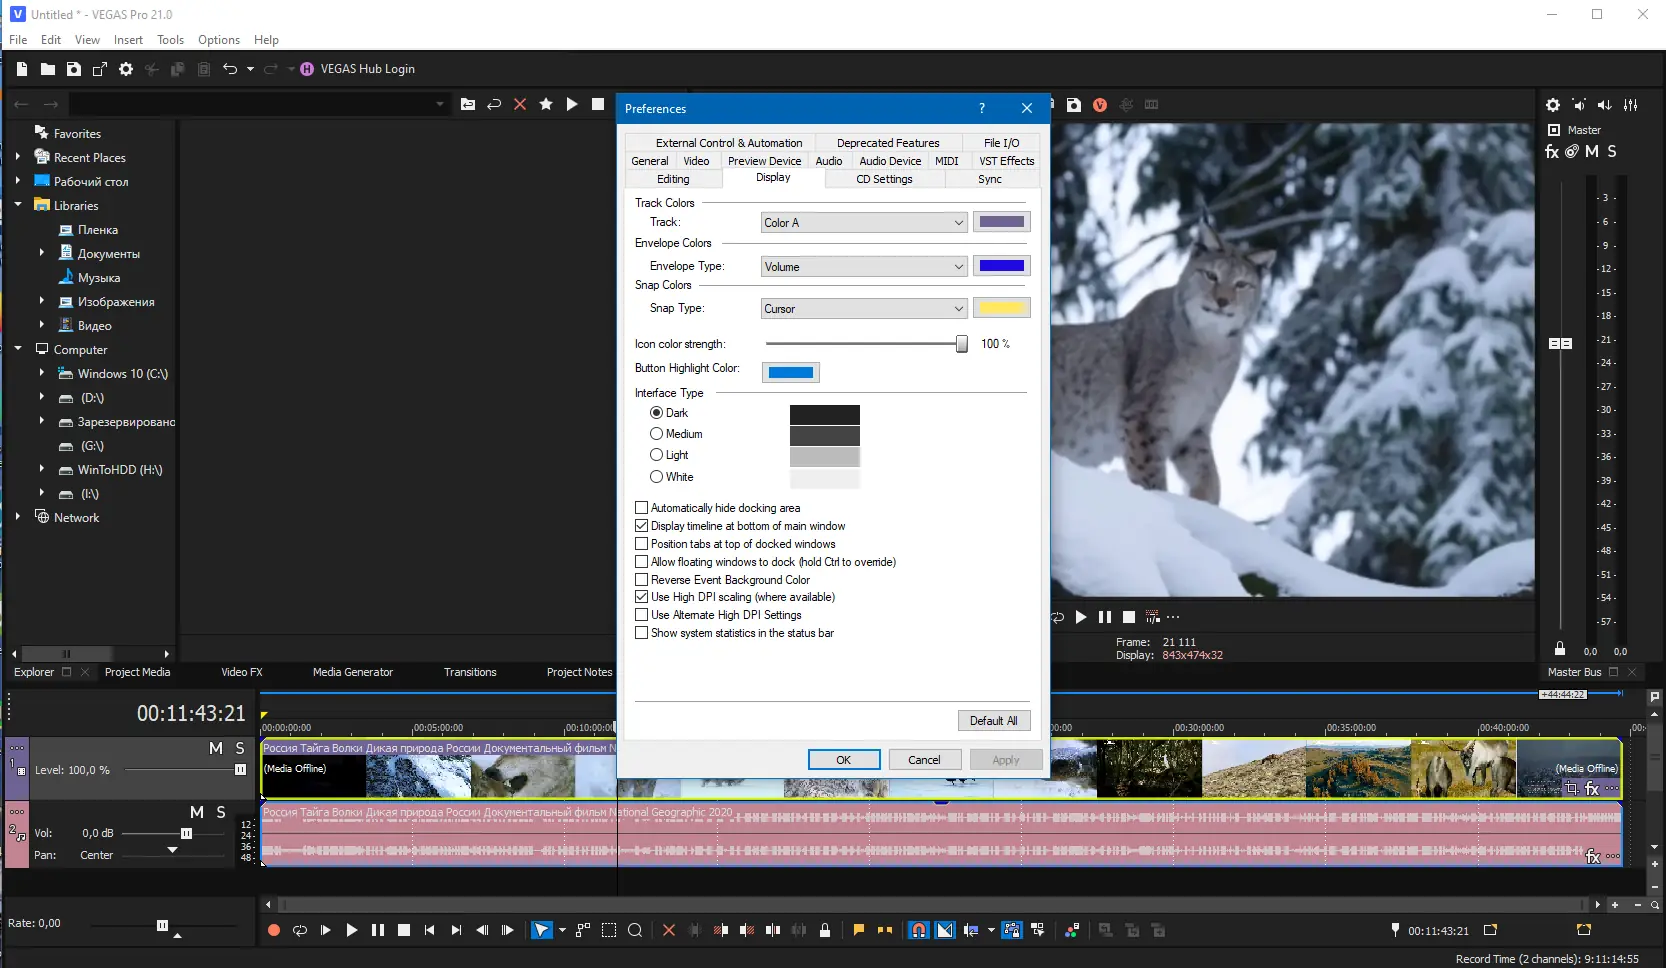Expand Recent Places in Explorer tree
This screenshot has width=1666, height=968.
click(18, 157)
